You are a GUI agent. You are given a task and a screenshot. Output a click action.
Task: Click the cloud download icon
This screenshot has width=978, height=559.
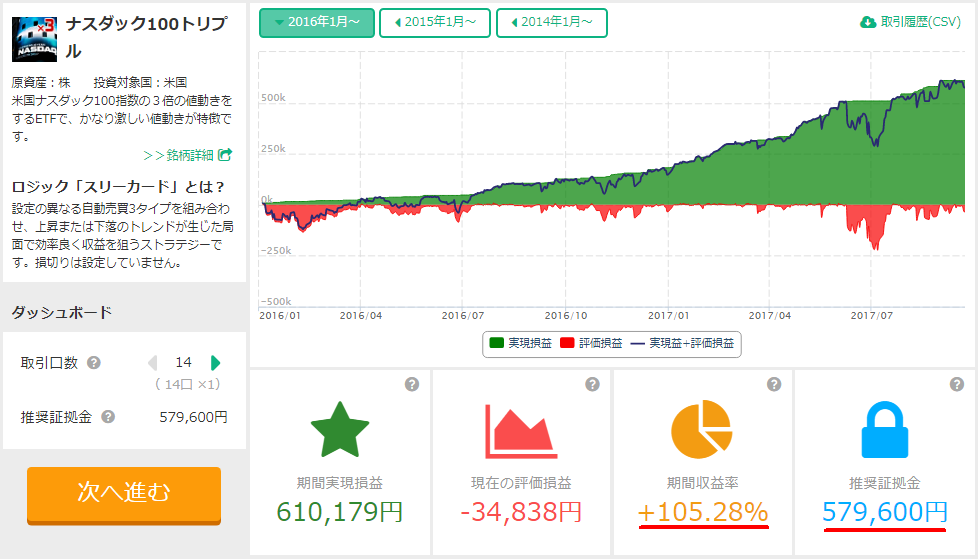(x=868, y=22)
